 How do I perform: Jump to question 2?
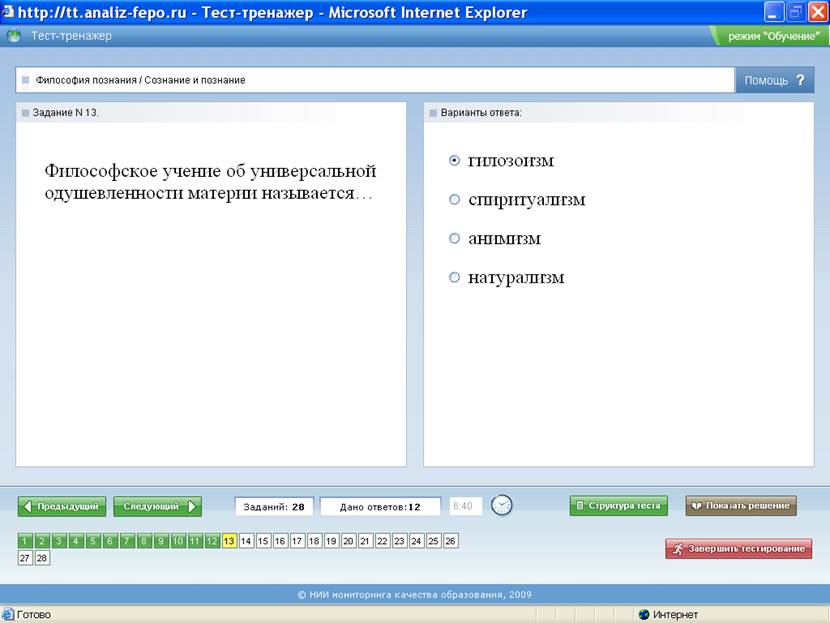pos(42,541)
